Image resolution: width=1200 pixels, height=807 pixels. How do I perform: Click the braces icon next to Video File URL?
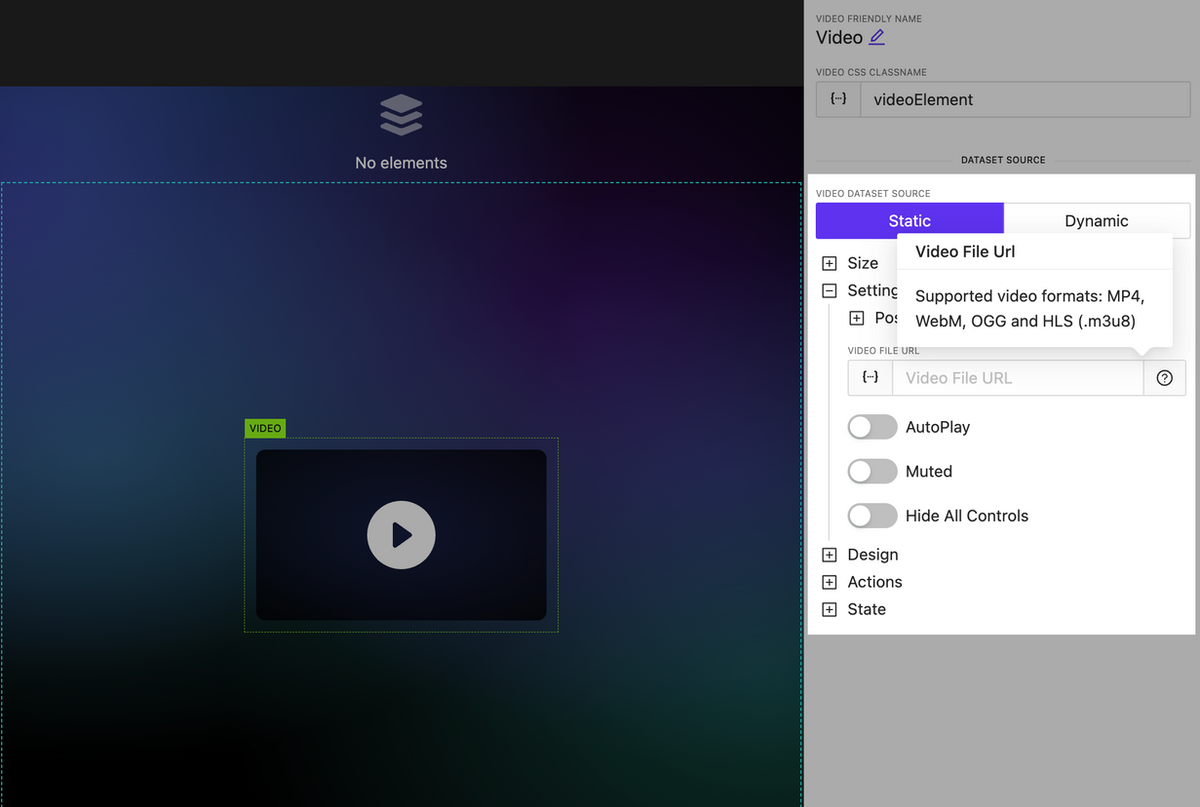(870, 378)
